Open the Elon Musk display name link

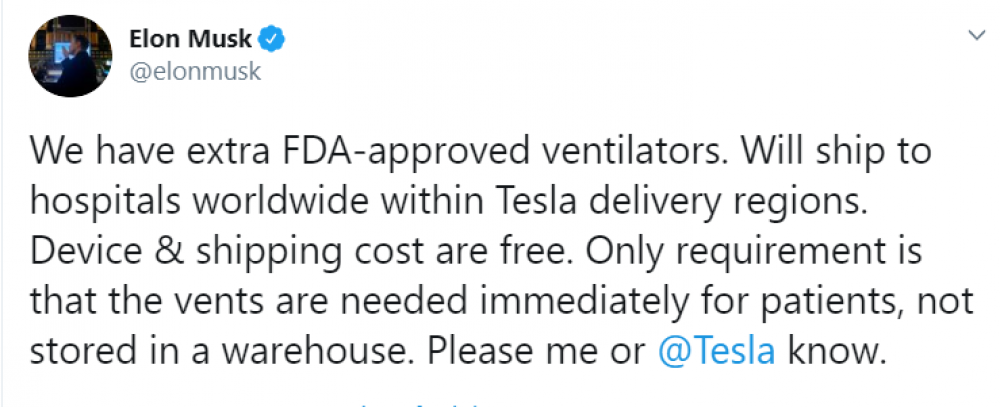(191, 40)
